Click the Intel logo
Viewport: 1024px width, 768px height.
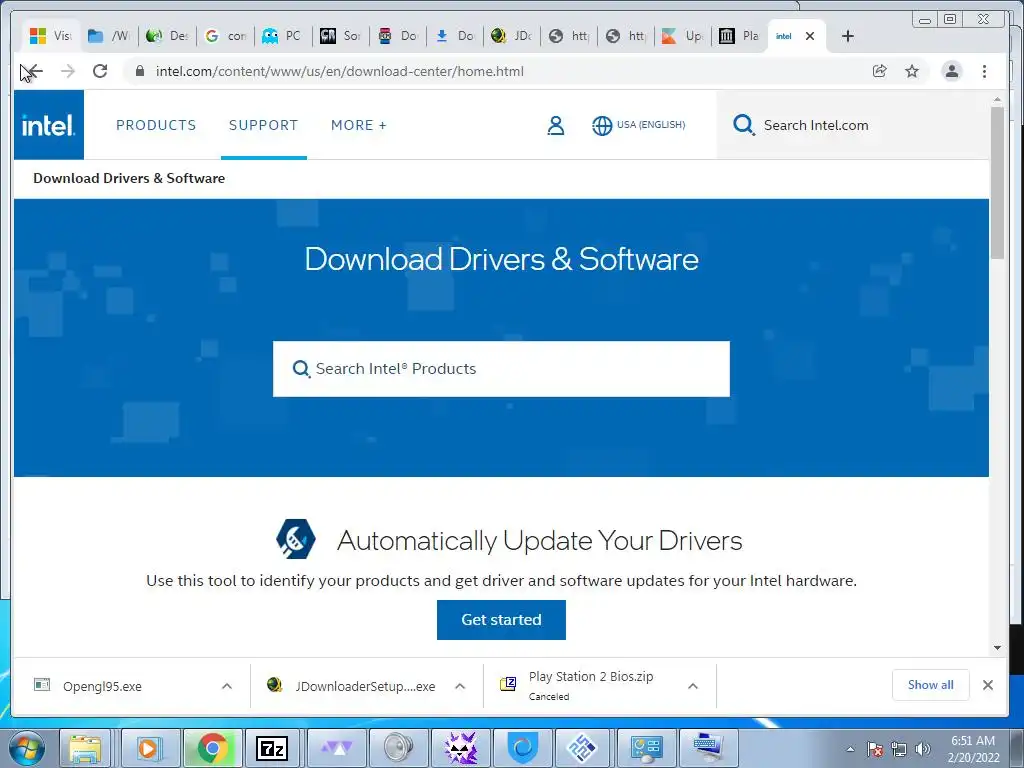[49, 125]
